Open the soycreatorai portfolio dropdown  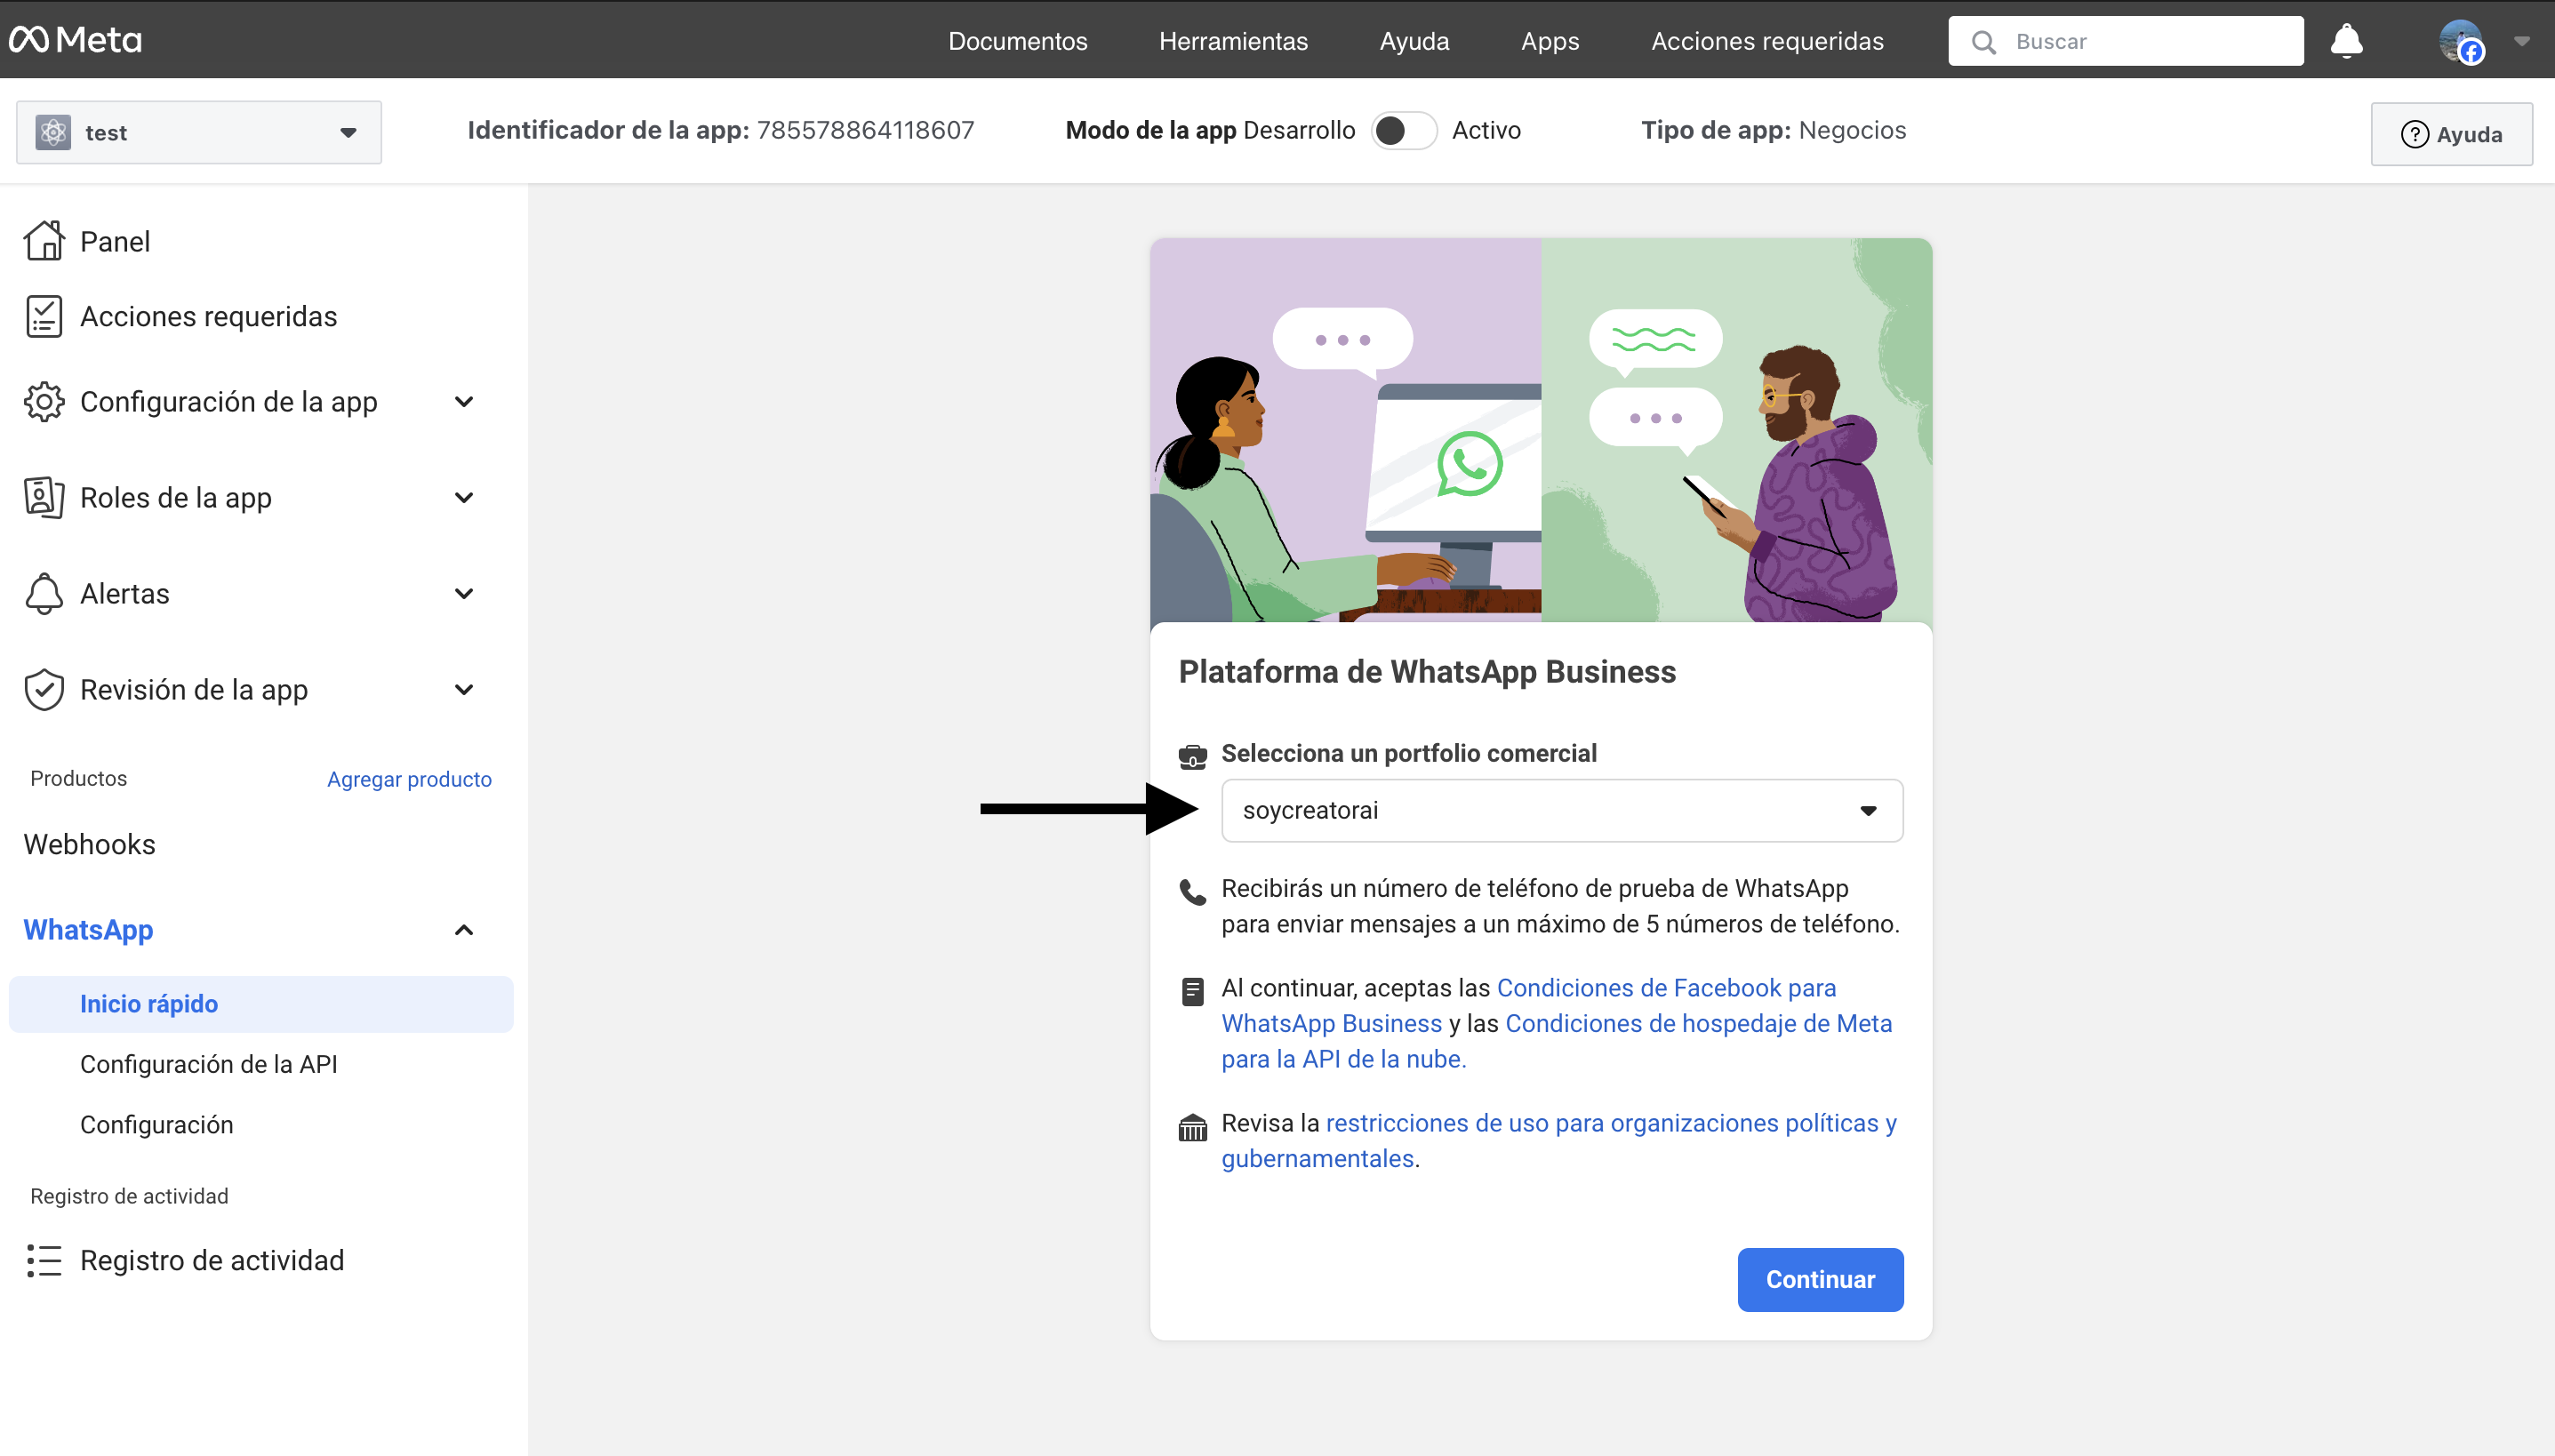click(x=1561, y=810)
